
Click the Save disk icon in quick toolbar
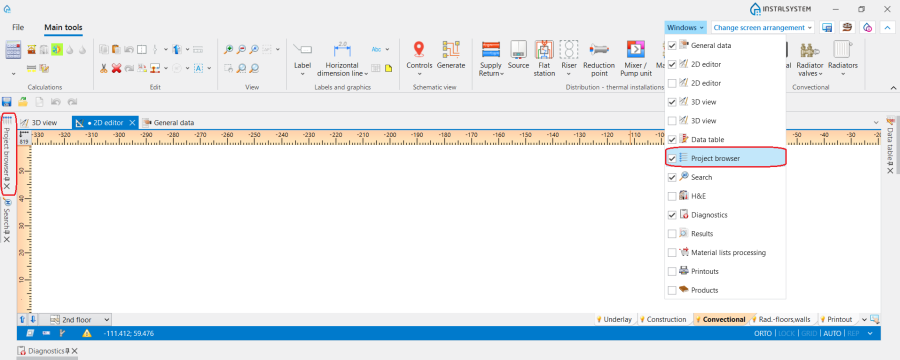pos(7,102)
